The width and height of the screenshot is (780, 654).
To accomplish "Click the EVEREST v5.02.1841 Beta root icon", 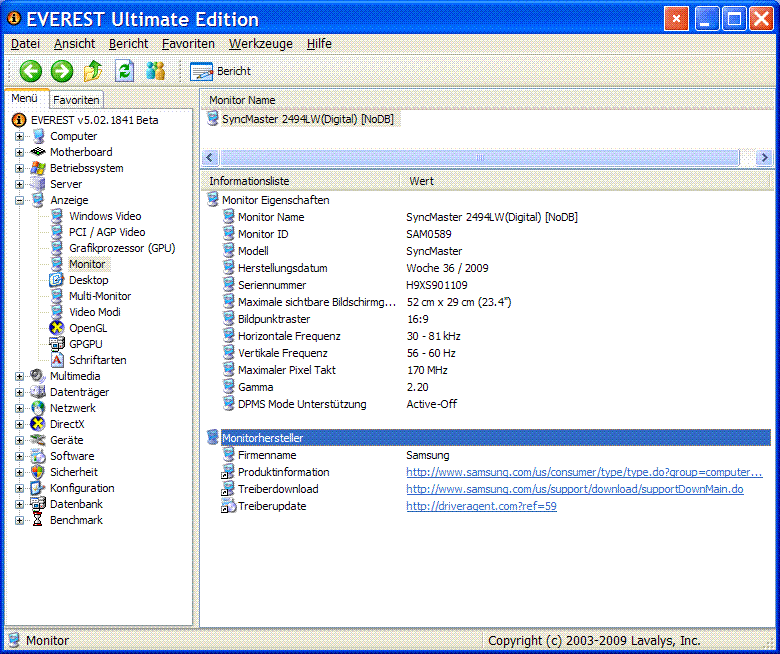I will [x=19, y=120].
